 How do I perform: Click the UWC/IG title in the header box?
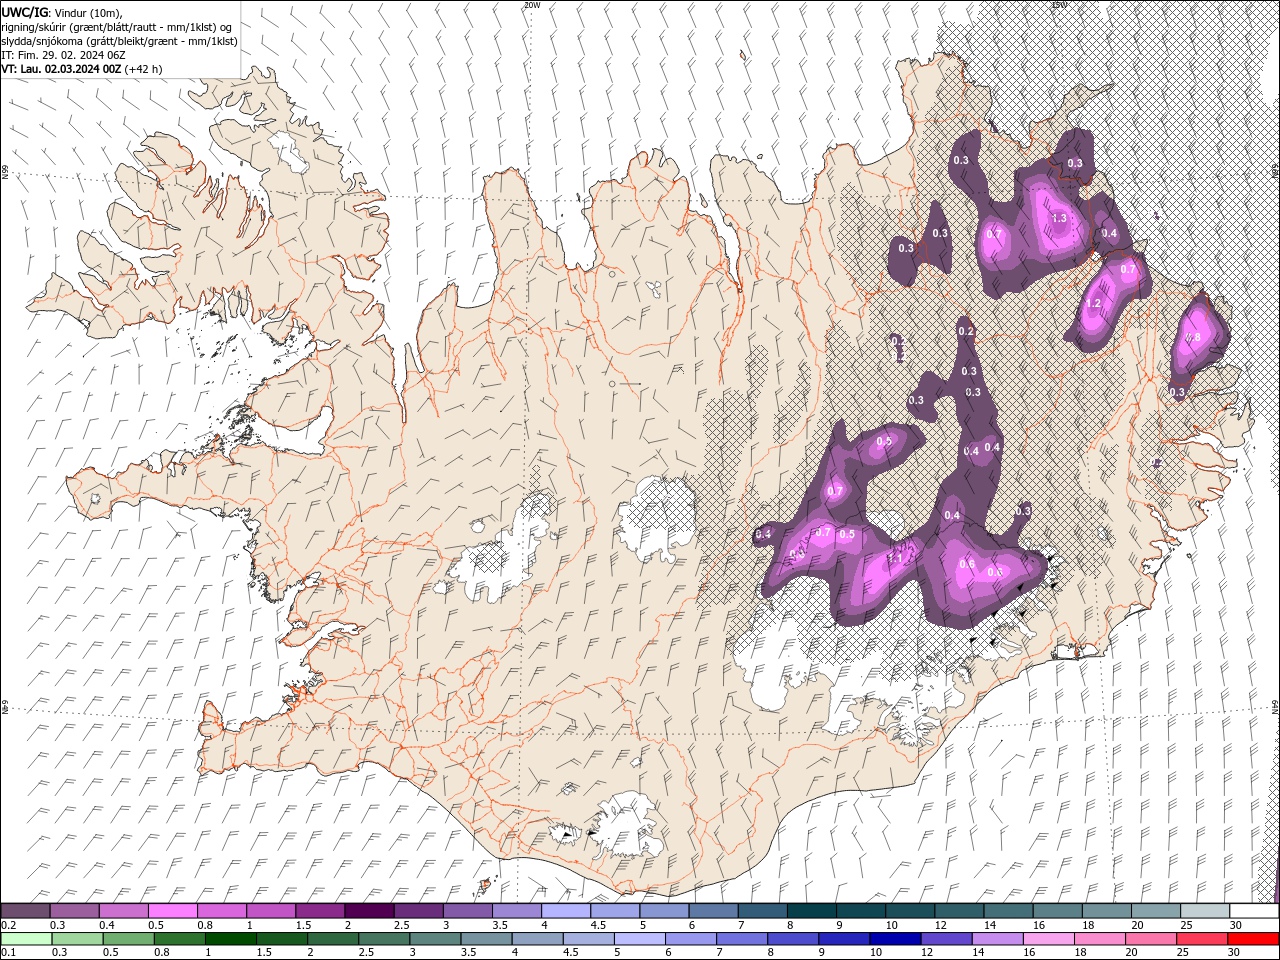click(23, 13)
